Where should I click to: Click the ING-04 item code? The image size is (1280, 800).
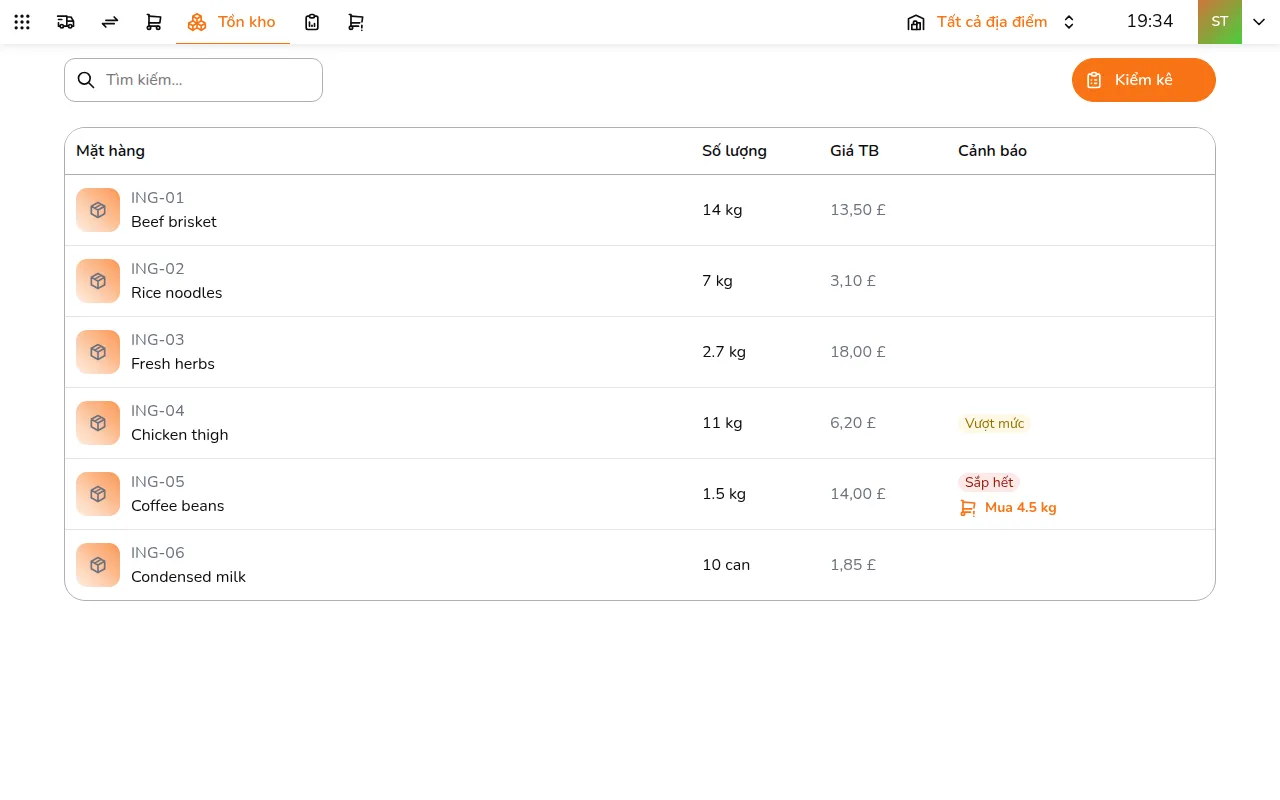click(x=158, y=411)
